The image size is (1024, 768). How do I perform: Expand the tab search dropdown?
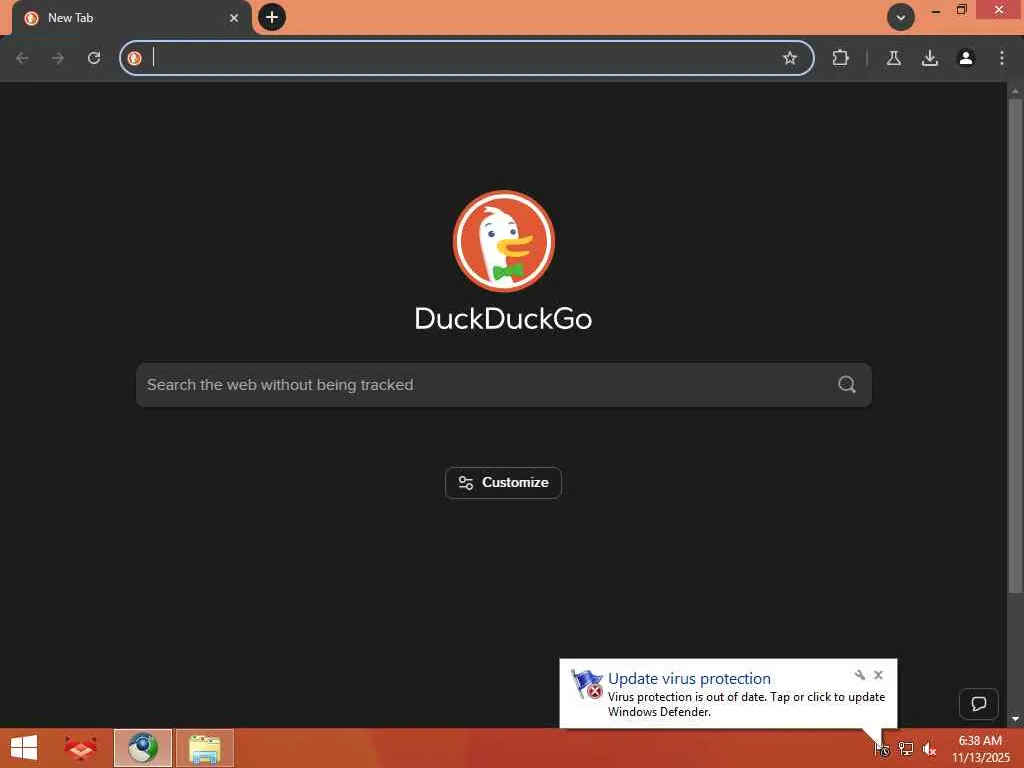[x=901, y=18]
